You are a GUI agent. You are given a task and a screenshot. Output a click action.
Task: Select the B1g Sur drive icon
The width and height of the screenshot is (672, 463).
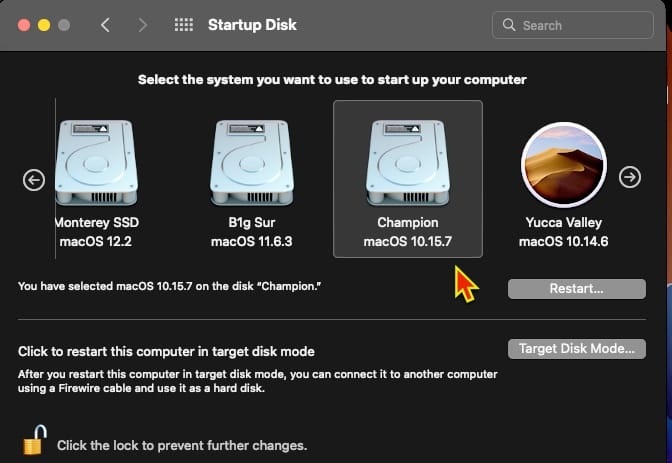point(251,163)
